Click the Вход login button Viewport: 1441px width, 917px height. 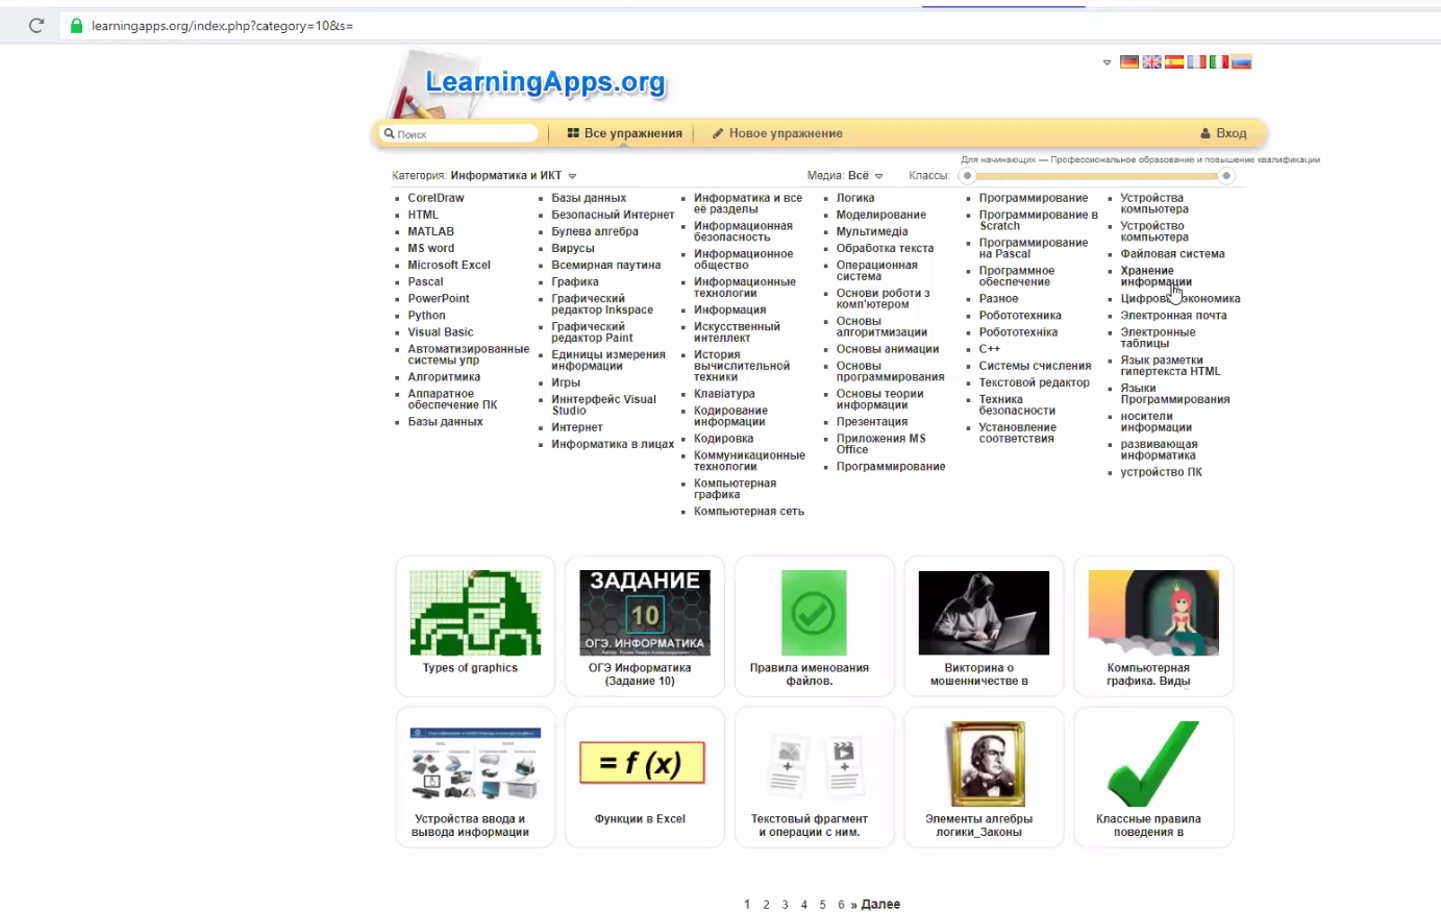coord(1223,133)
